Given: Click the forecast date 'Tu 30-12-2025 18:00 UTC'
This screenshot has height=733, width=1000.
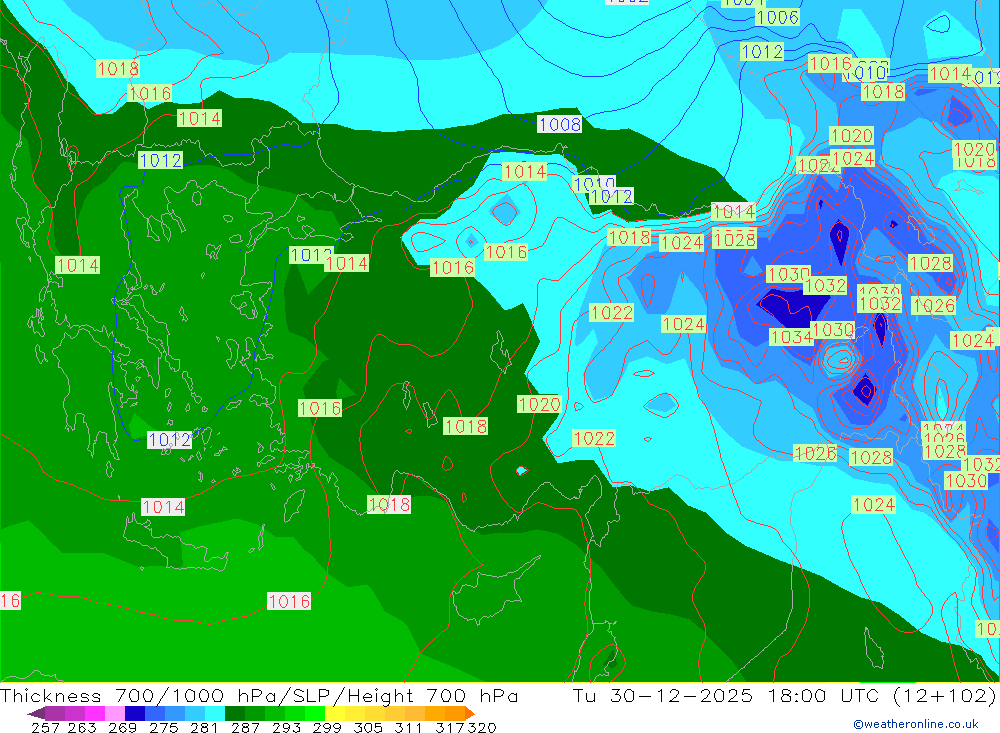Looking at the screenshot, I should pos(726,695).
